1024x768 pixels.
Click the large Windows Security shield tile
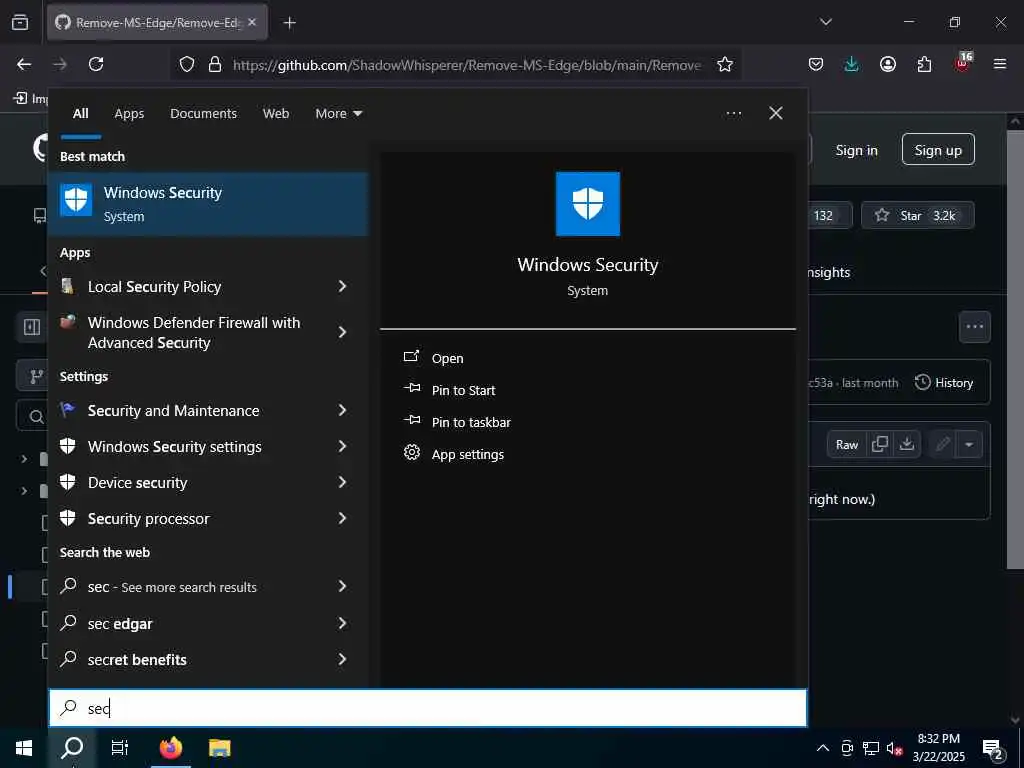[x=587, y=204]
